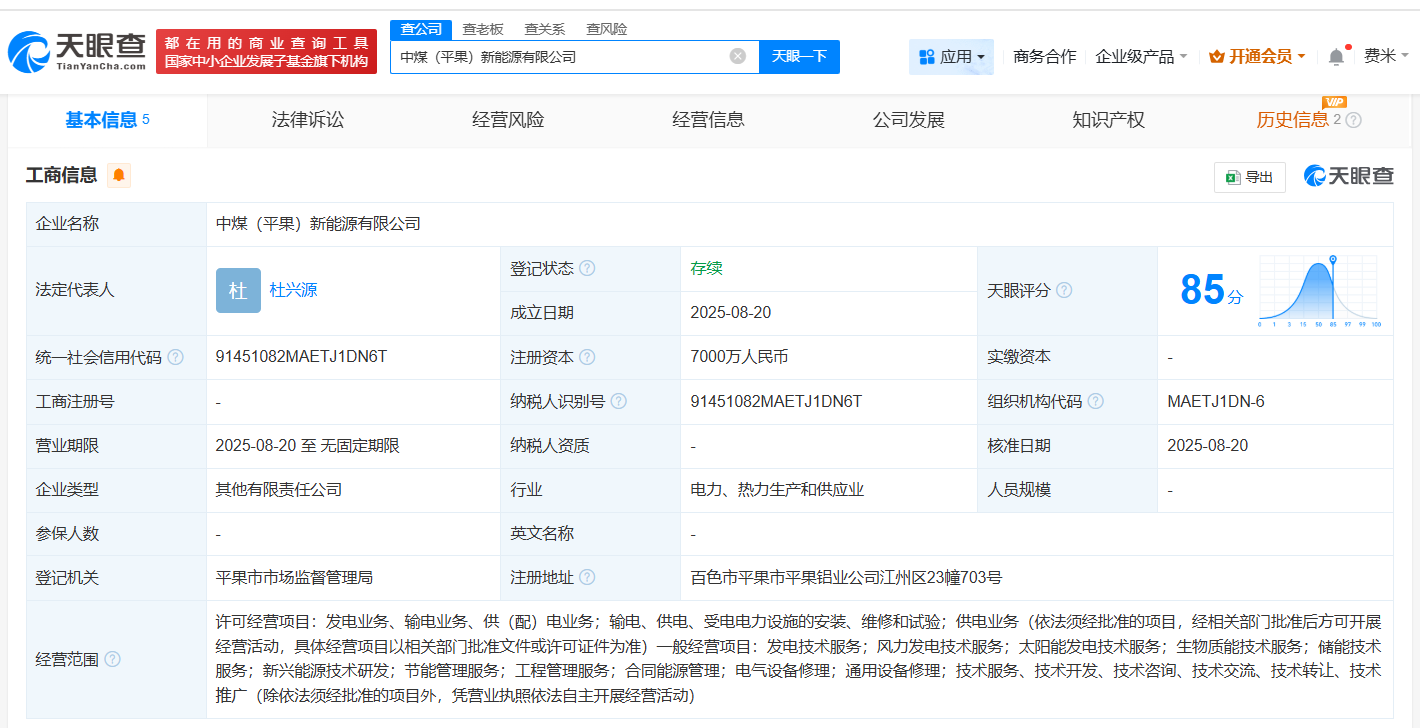Click the 天眼一下 search button
The width and height of the screenshot is (1420, 728).
(799, 57)
